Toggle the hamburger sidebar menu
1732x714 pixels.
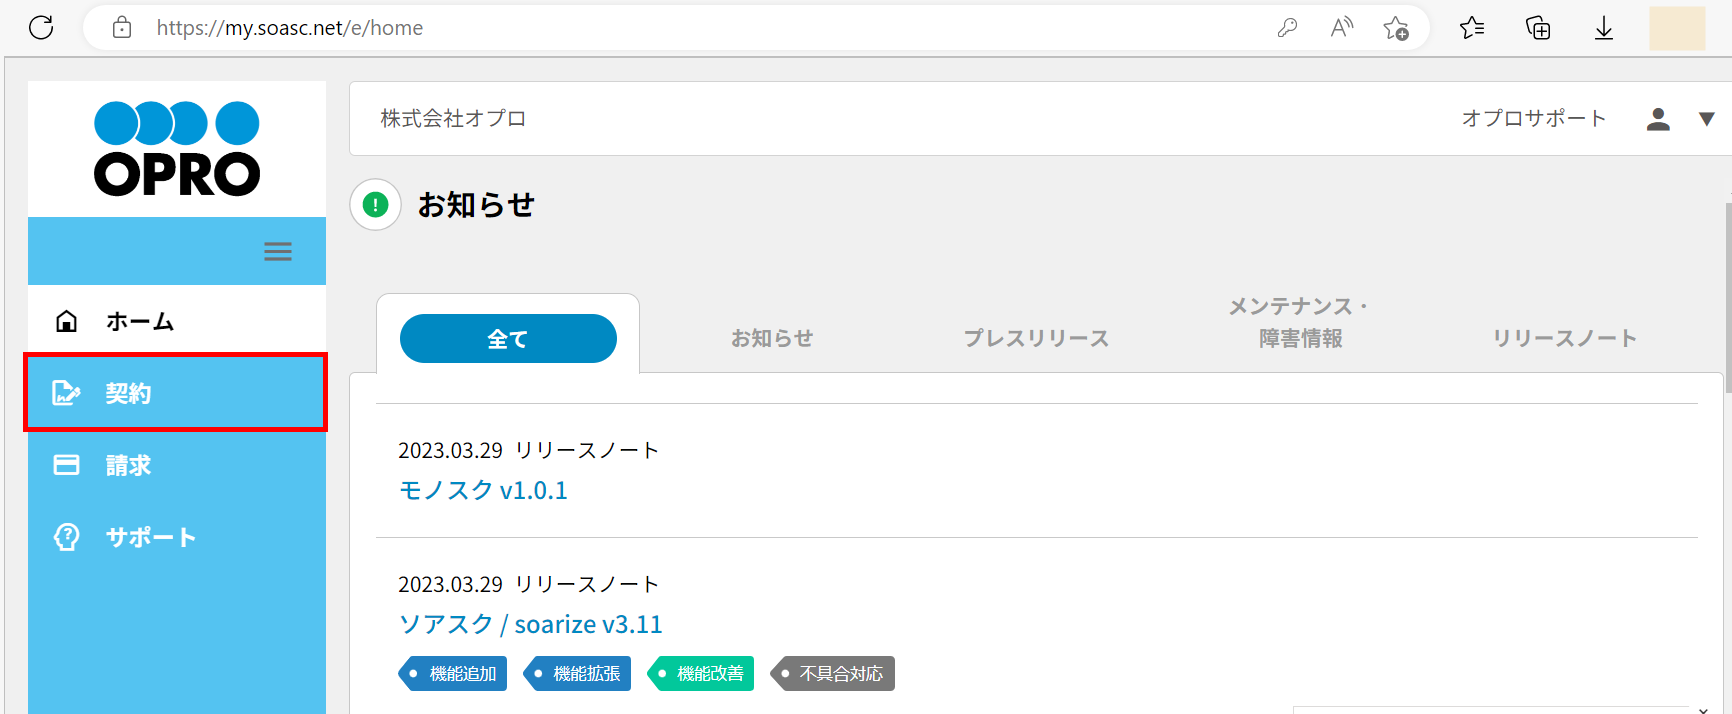click(278, 251)
